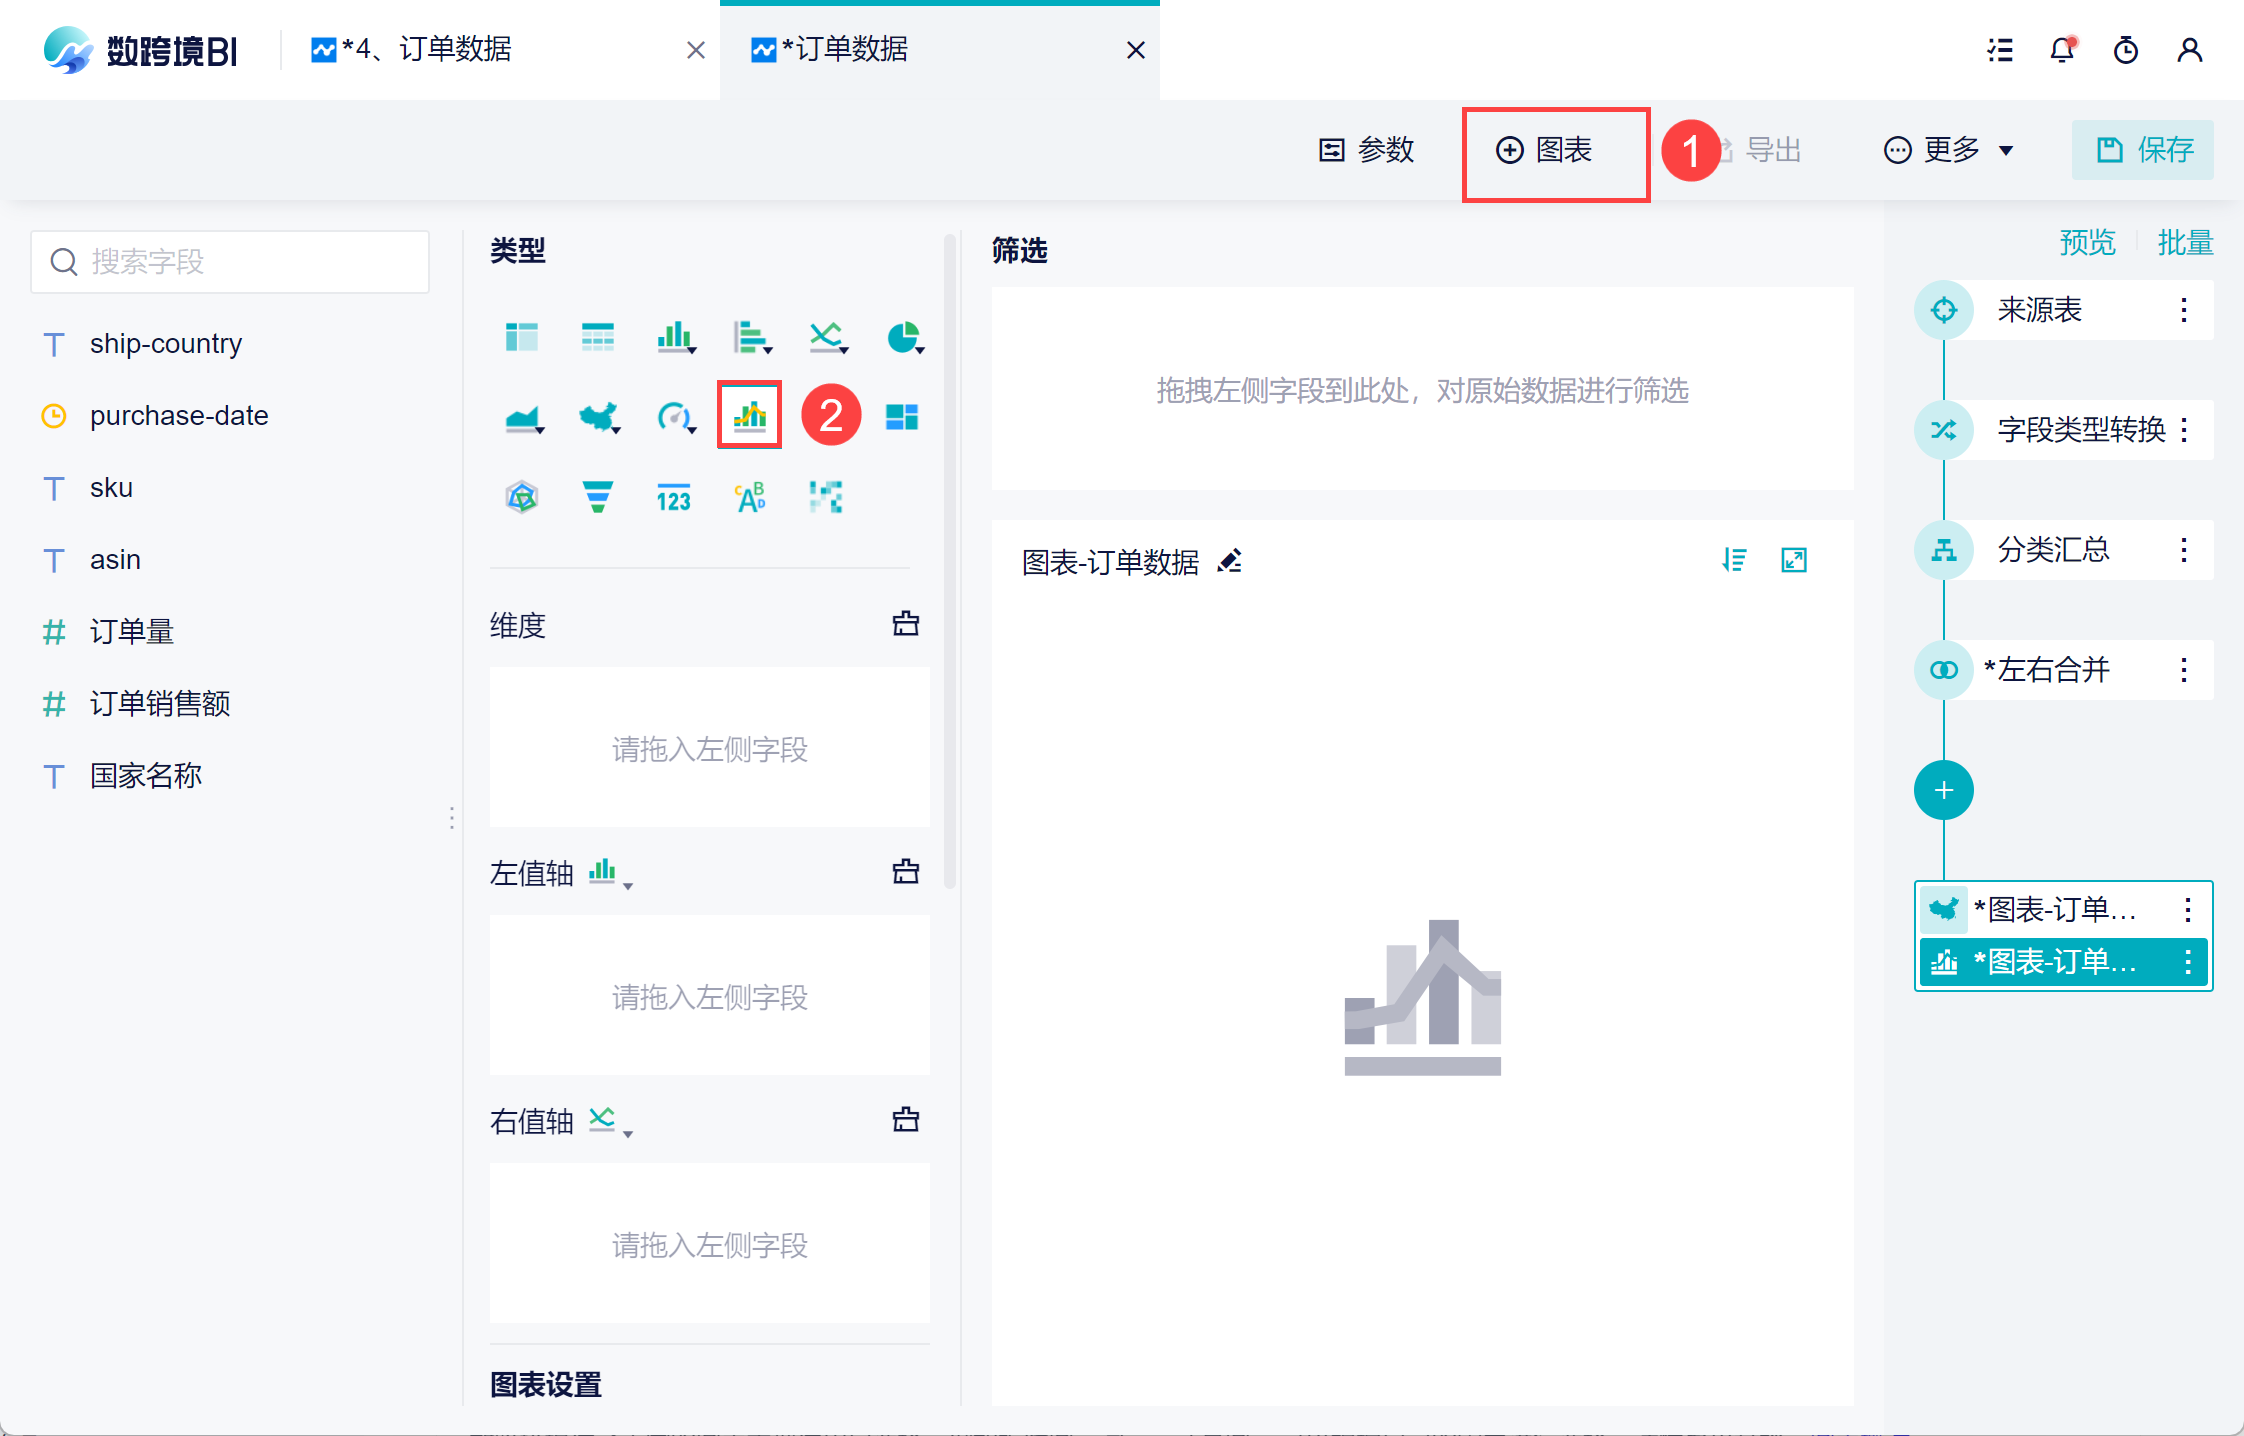Click the rename pencil next to chart title
2244x1436 pixels.
[1230, 562]
